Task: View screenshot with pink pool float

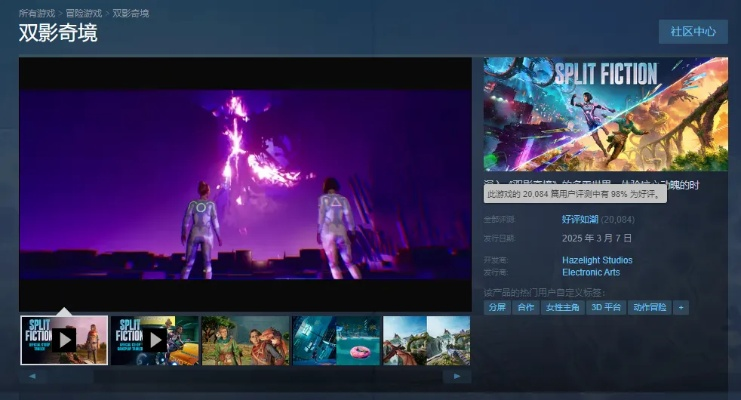Action: click(x=336, y=340)
